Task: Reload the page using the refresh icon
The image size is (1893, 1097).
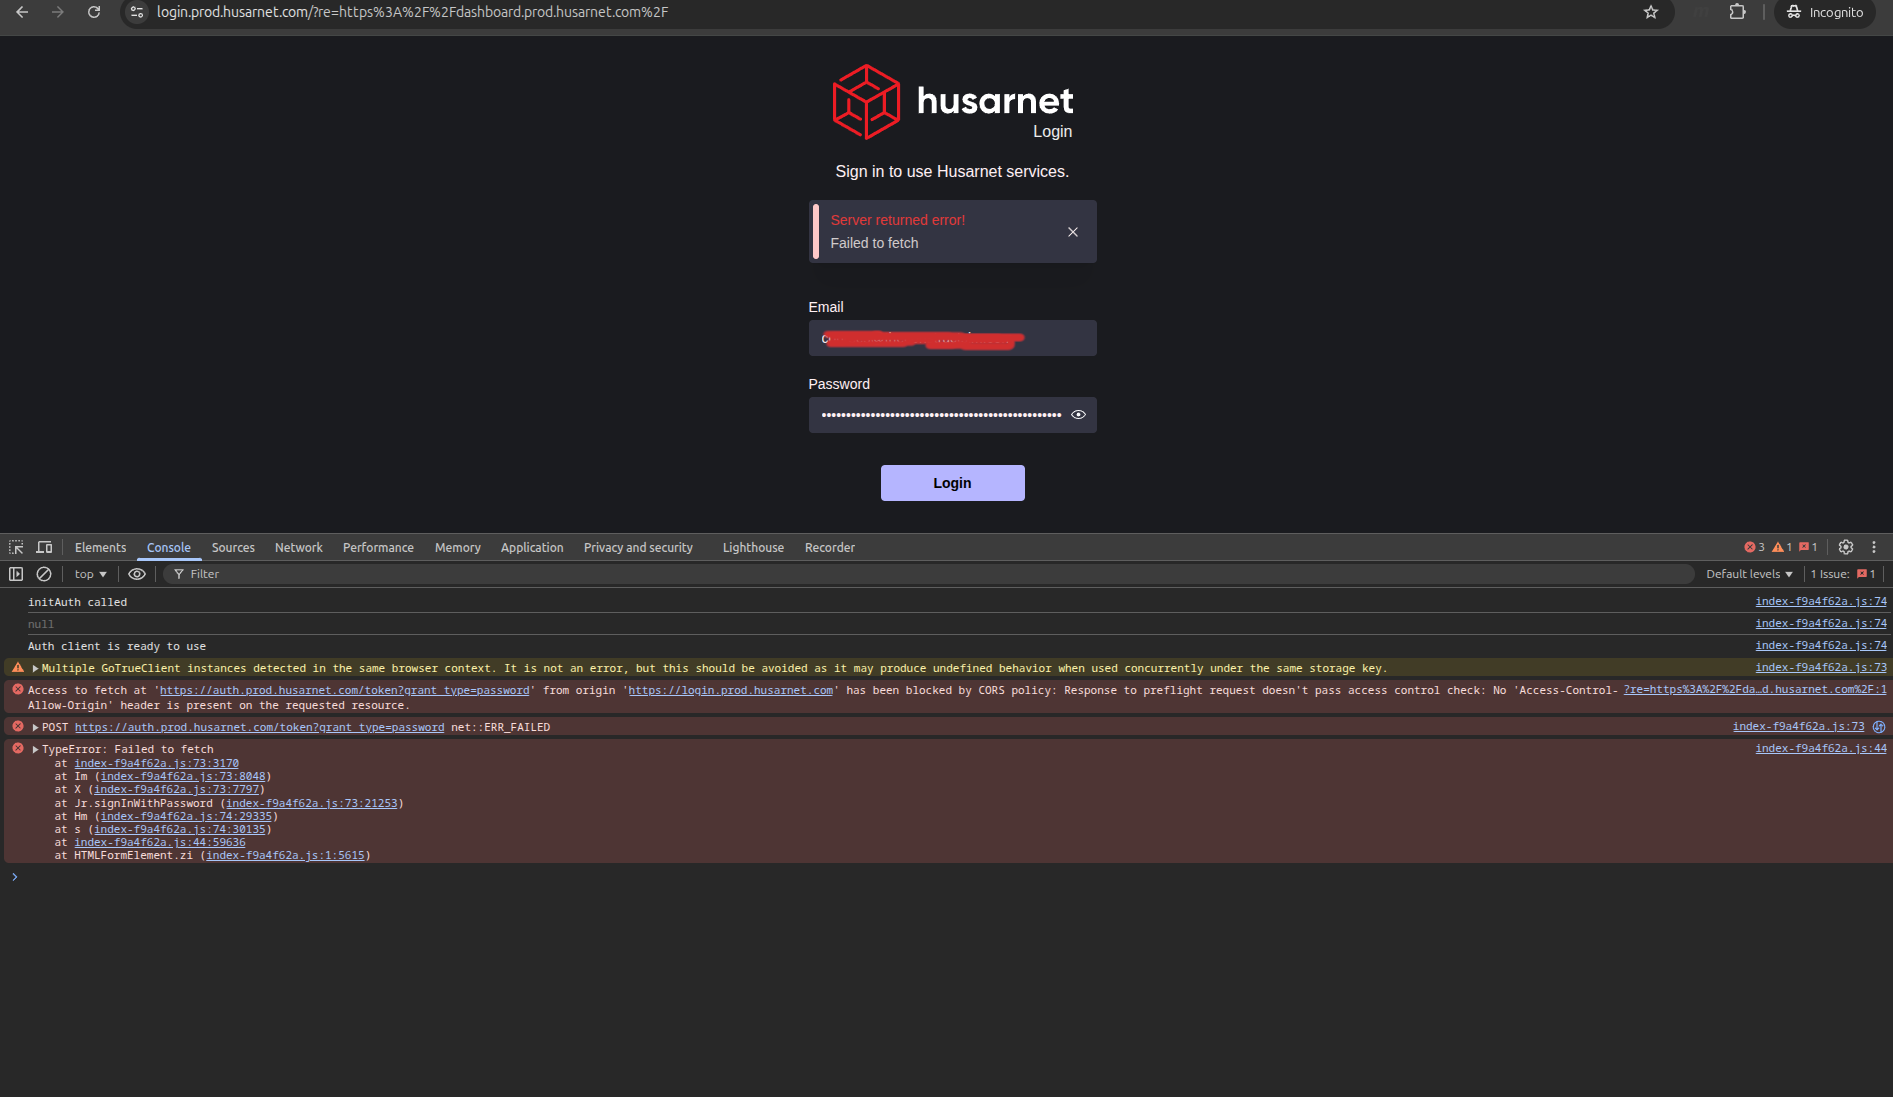Action: 94,12
